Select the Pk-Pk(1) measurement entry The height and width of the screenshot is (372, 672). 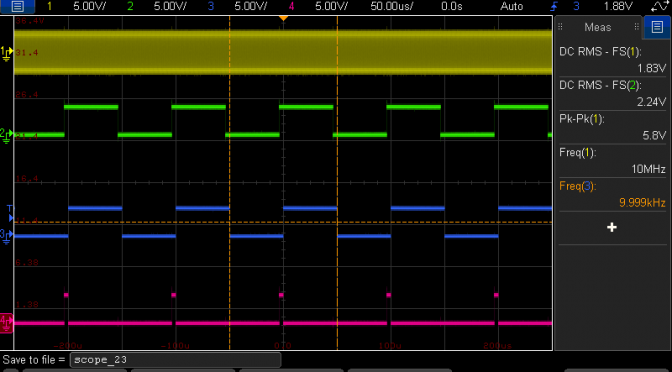pos(612,127)
